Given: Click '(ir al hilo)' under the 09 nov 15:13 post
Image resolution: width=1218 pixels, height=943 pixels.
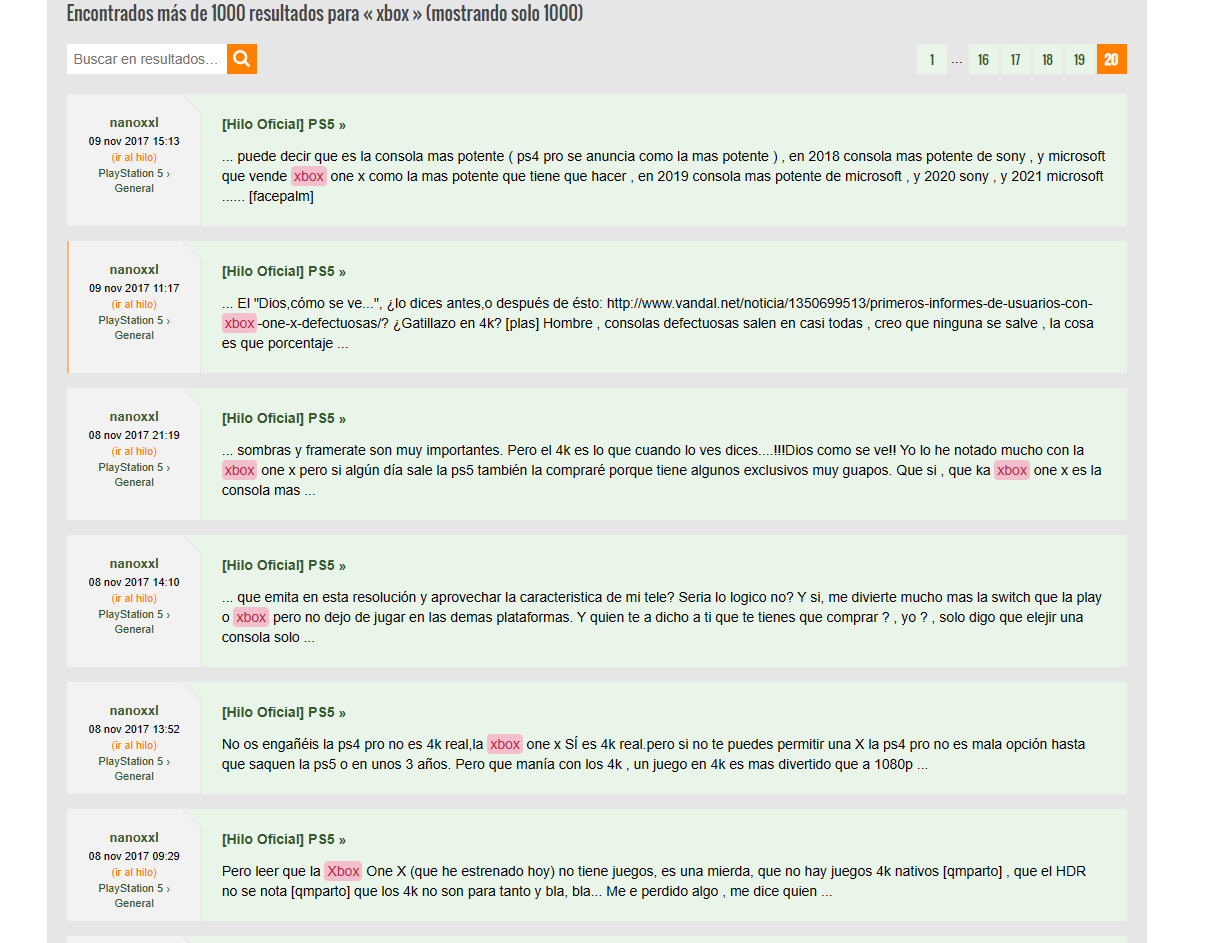Looking at the screenshot, I should pos(134,157).
